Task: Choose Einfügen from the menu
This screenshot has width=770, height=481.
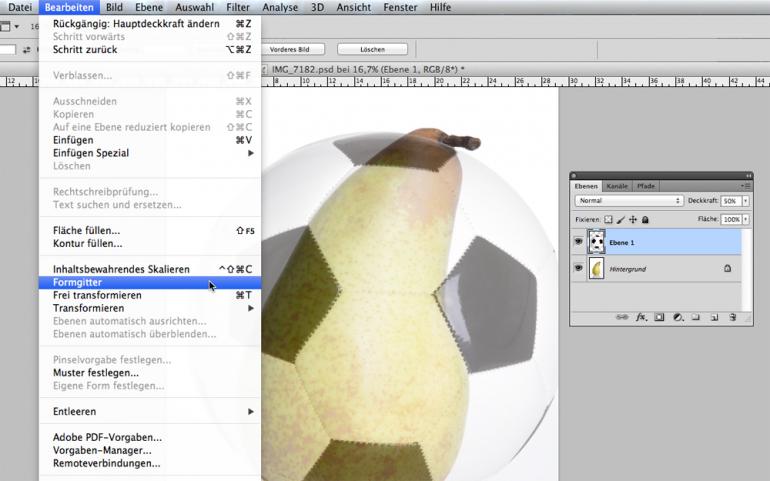Action: 150,140
